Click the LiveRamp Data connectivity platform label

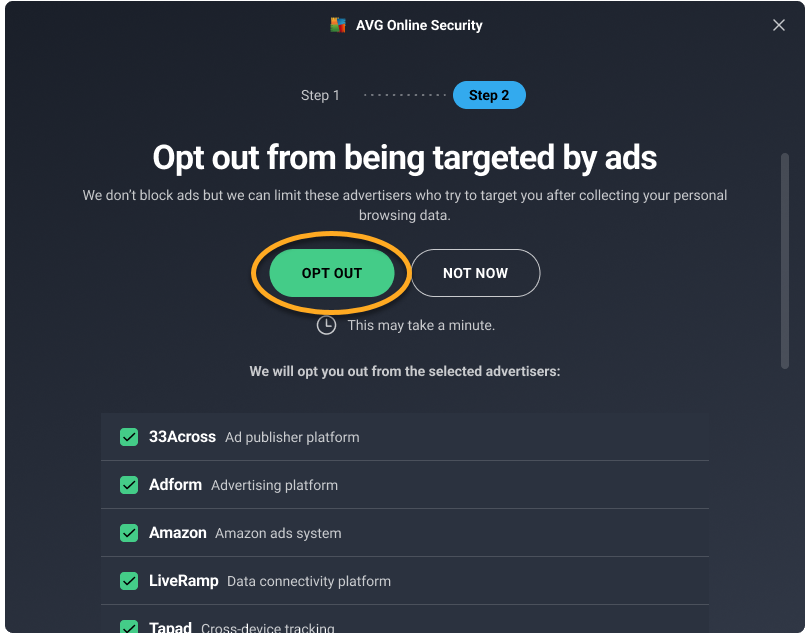click(270, 581)
